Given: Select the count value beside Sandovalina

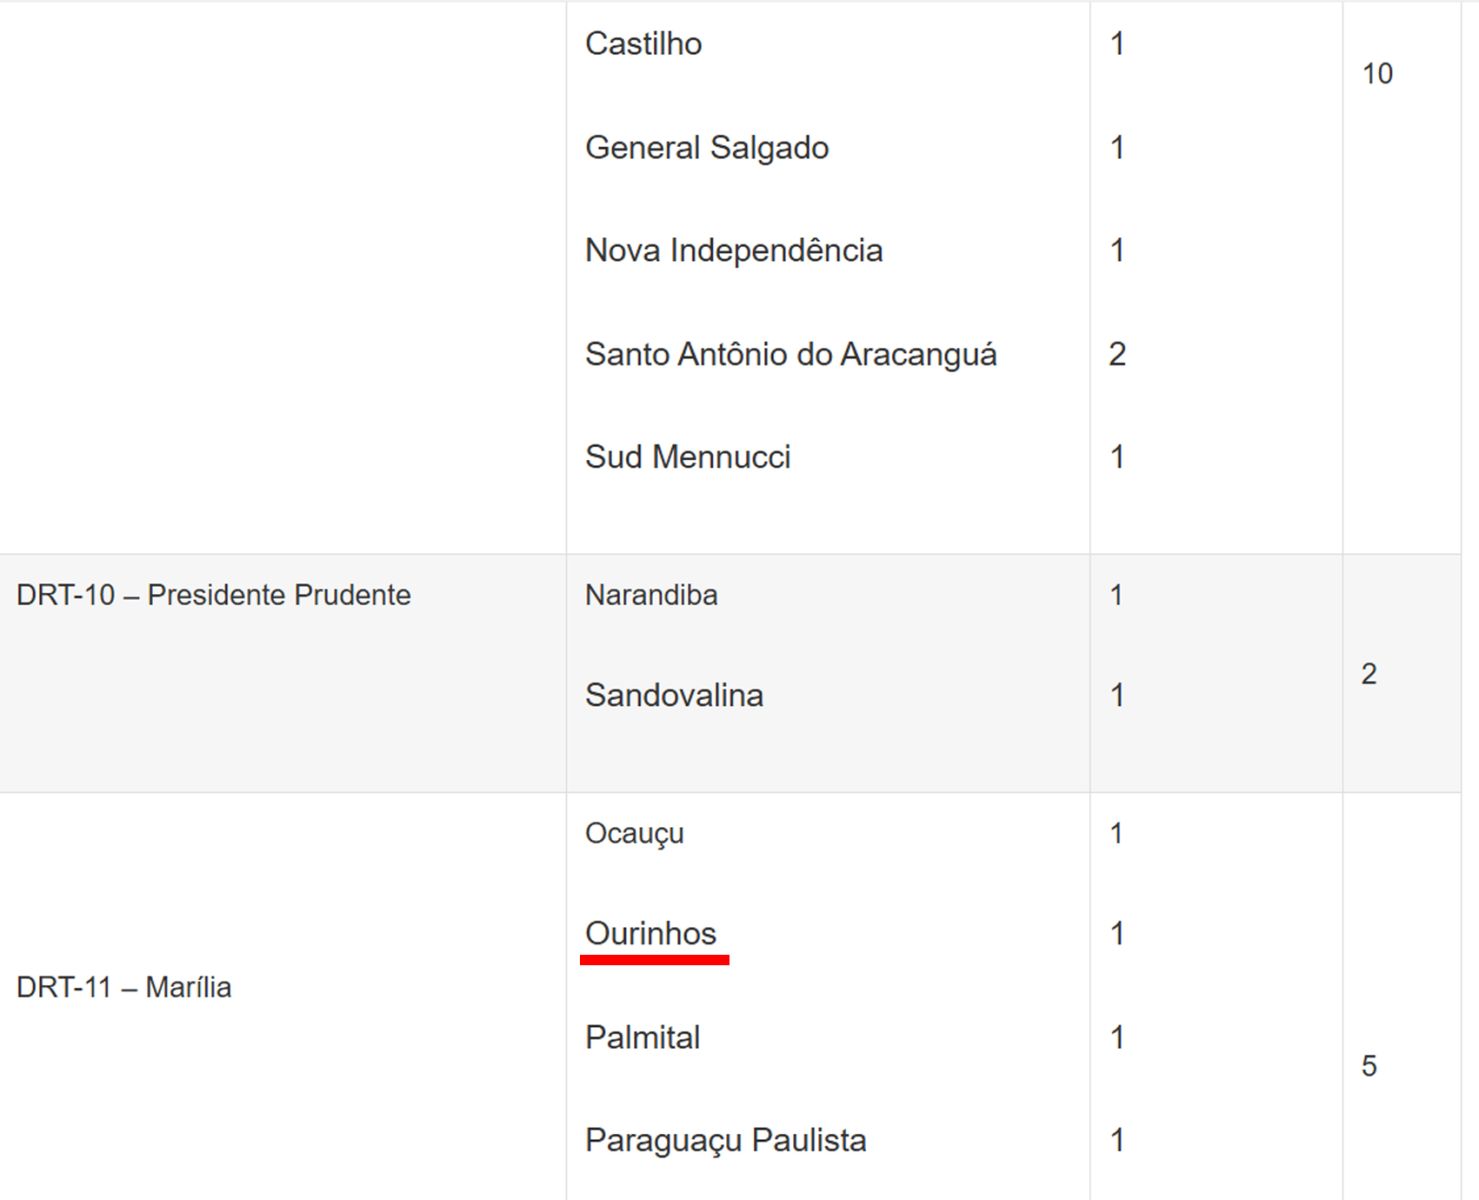Looking at the screenshot, I should point(1117,695).
